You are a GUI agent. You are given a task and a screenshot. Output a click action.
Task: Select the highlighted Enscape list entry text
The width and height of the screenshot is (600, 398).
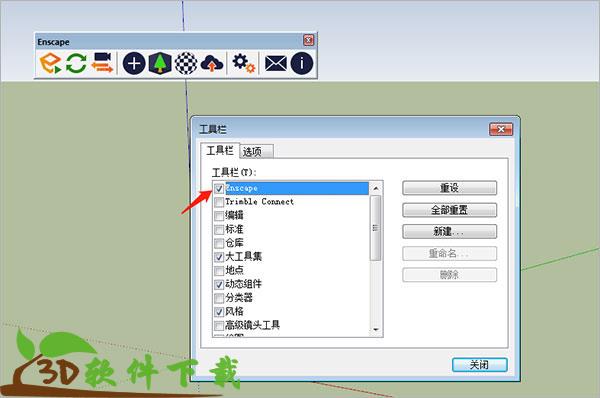241,188
